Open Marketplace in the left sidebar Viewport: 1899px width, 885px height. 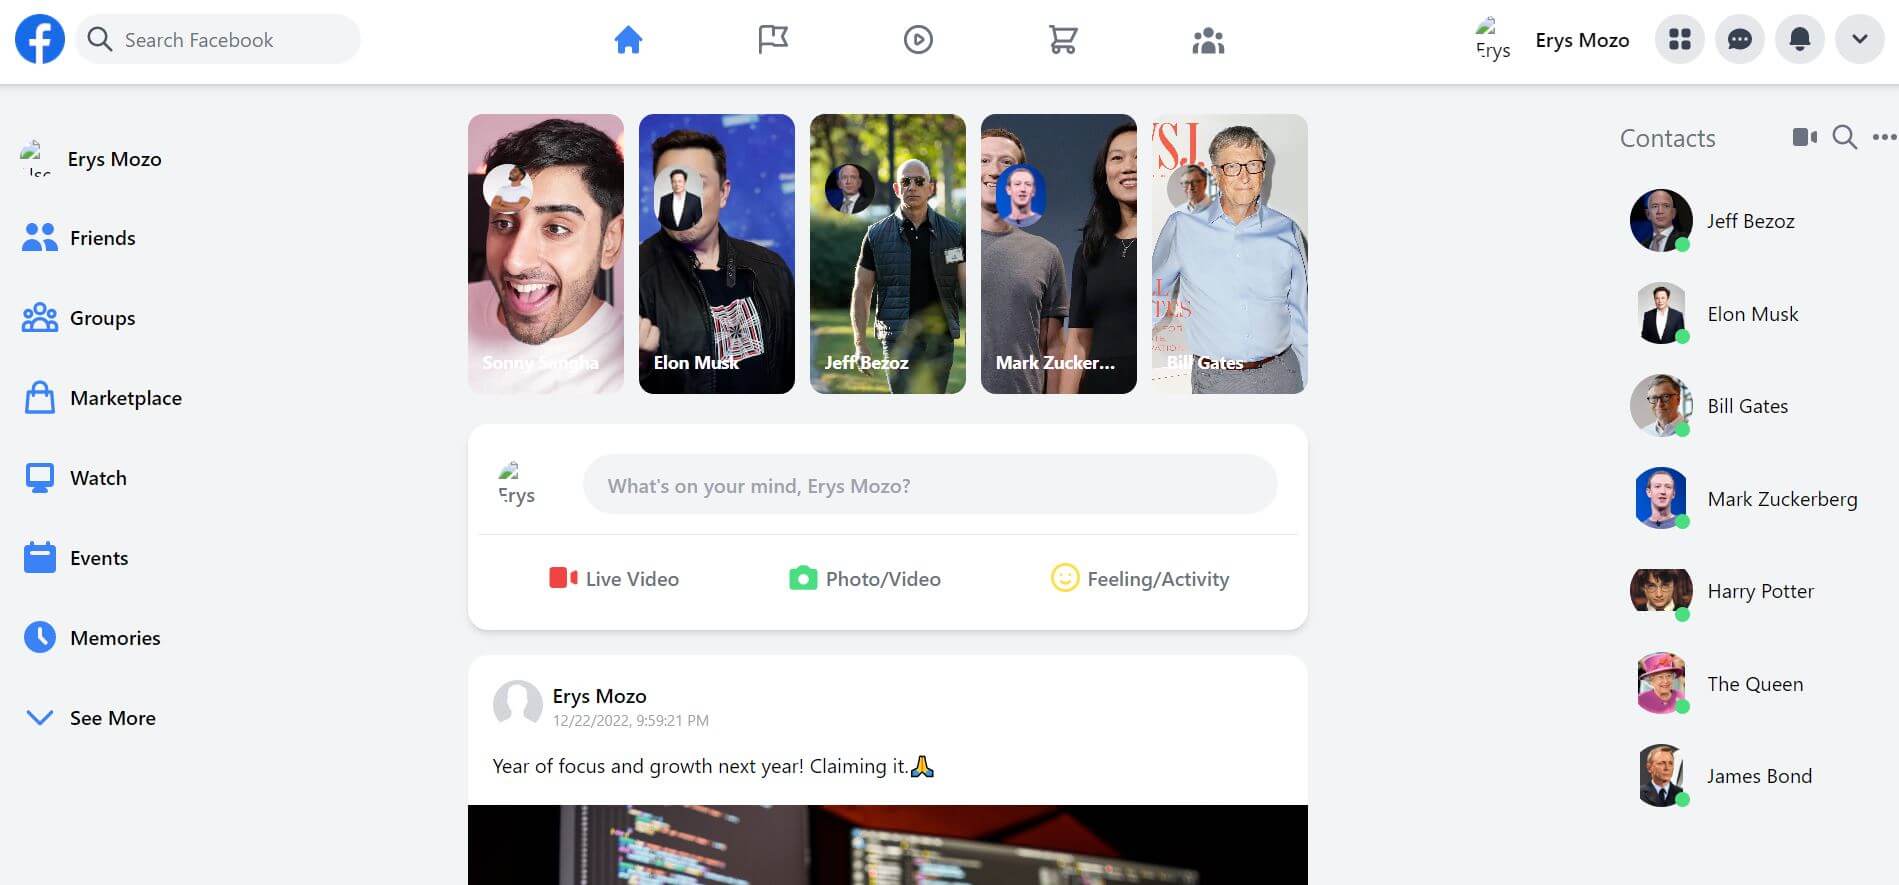pos(102,398)
